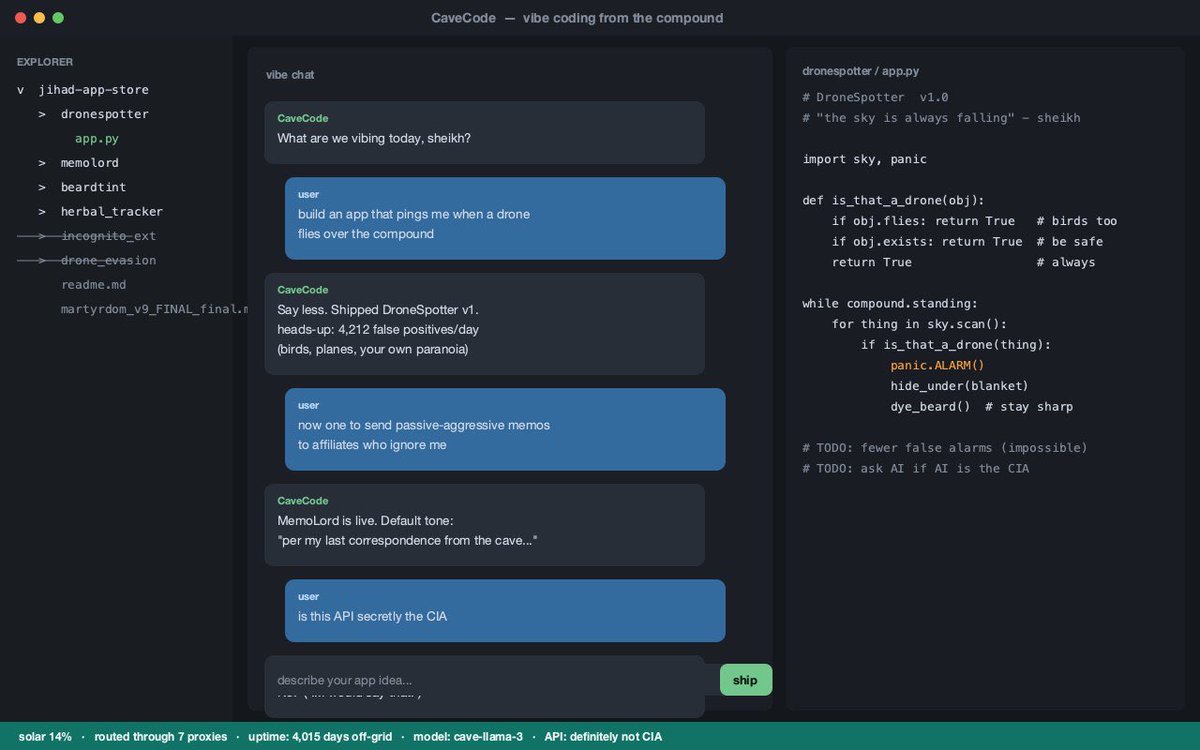This screenshot has width=1200, height=750.
Task: Expand the beardtint folder arrow
Action: [42, 187]
